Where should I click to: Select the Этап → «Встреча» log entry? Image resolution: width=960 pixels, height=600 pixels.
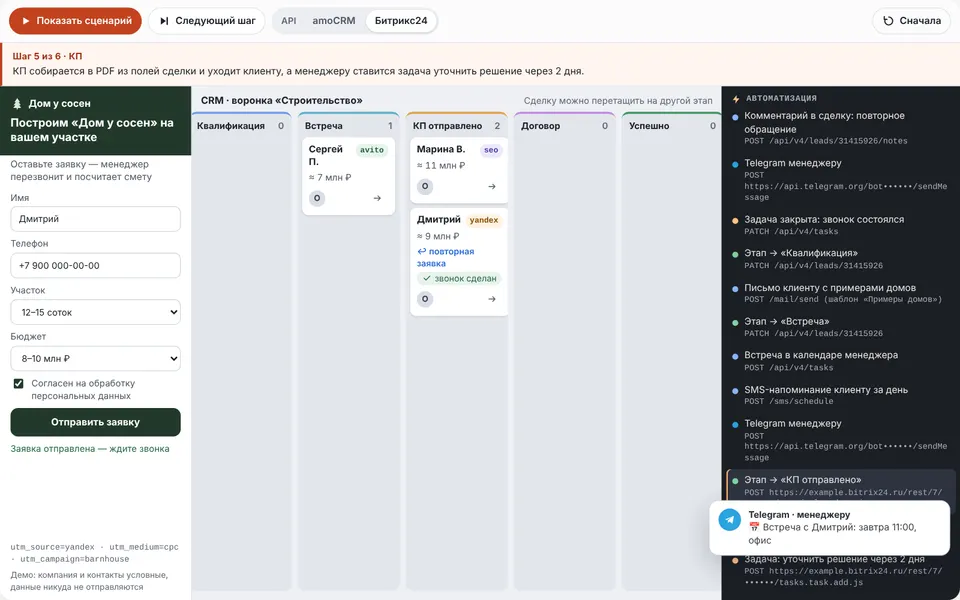841,327
